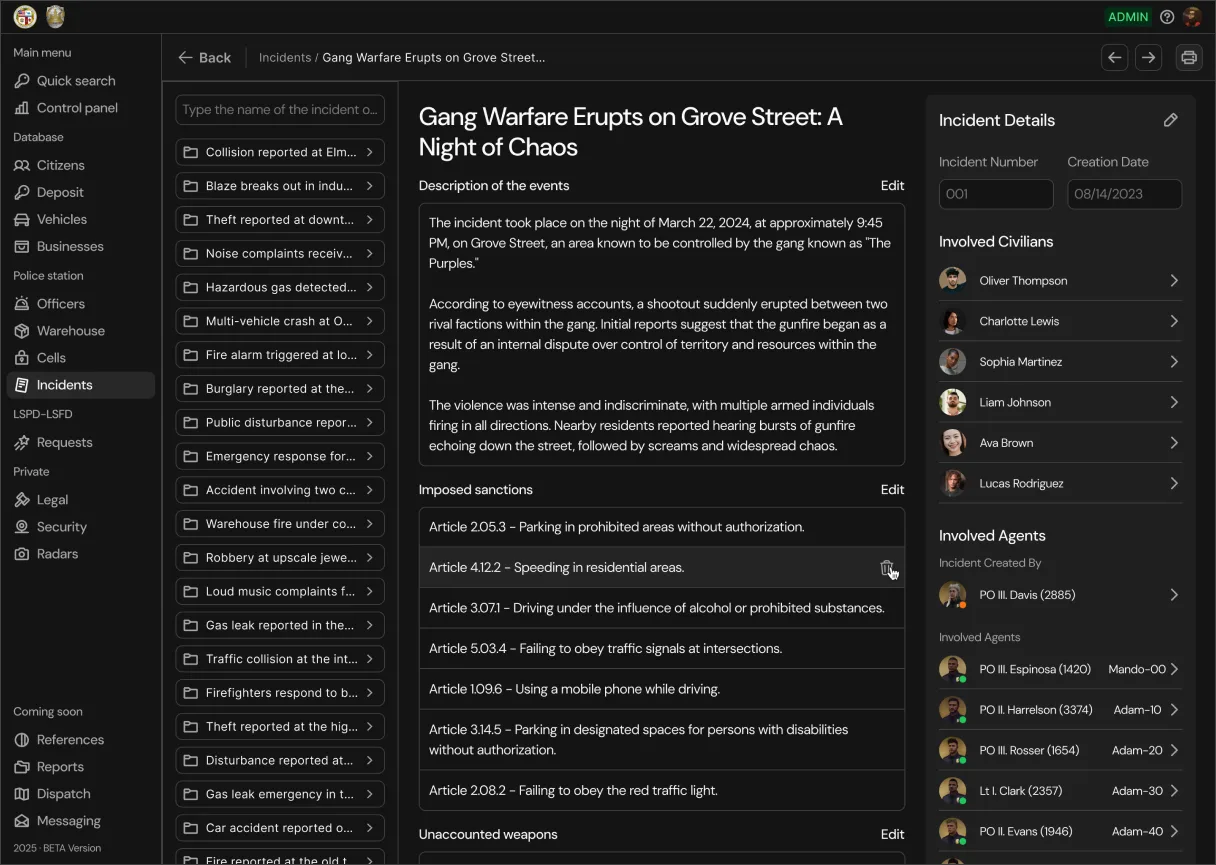The image size is (1216, 865).
Task: Click Dispatch in Coming soon
Action: click(80, 794)
